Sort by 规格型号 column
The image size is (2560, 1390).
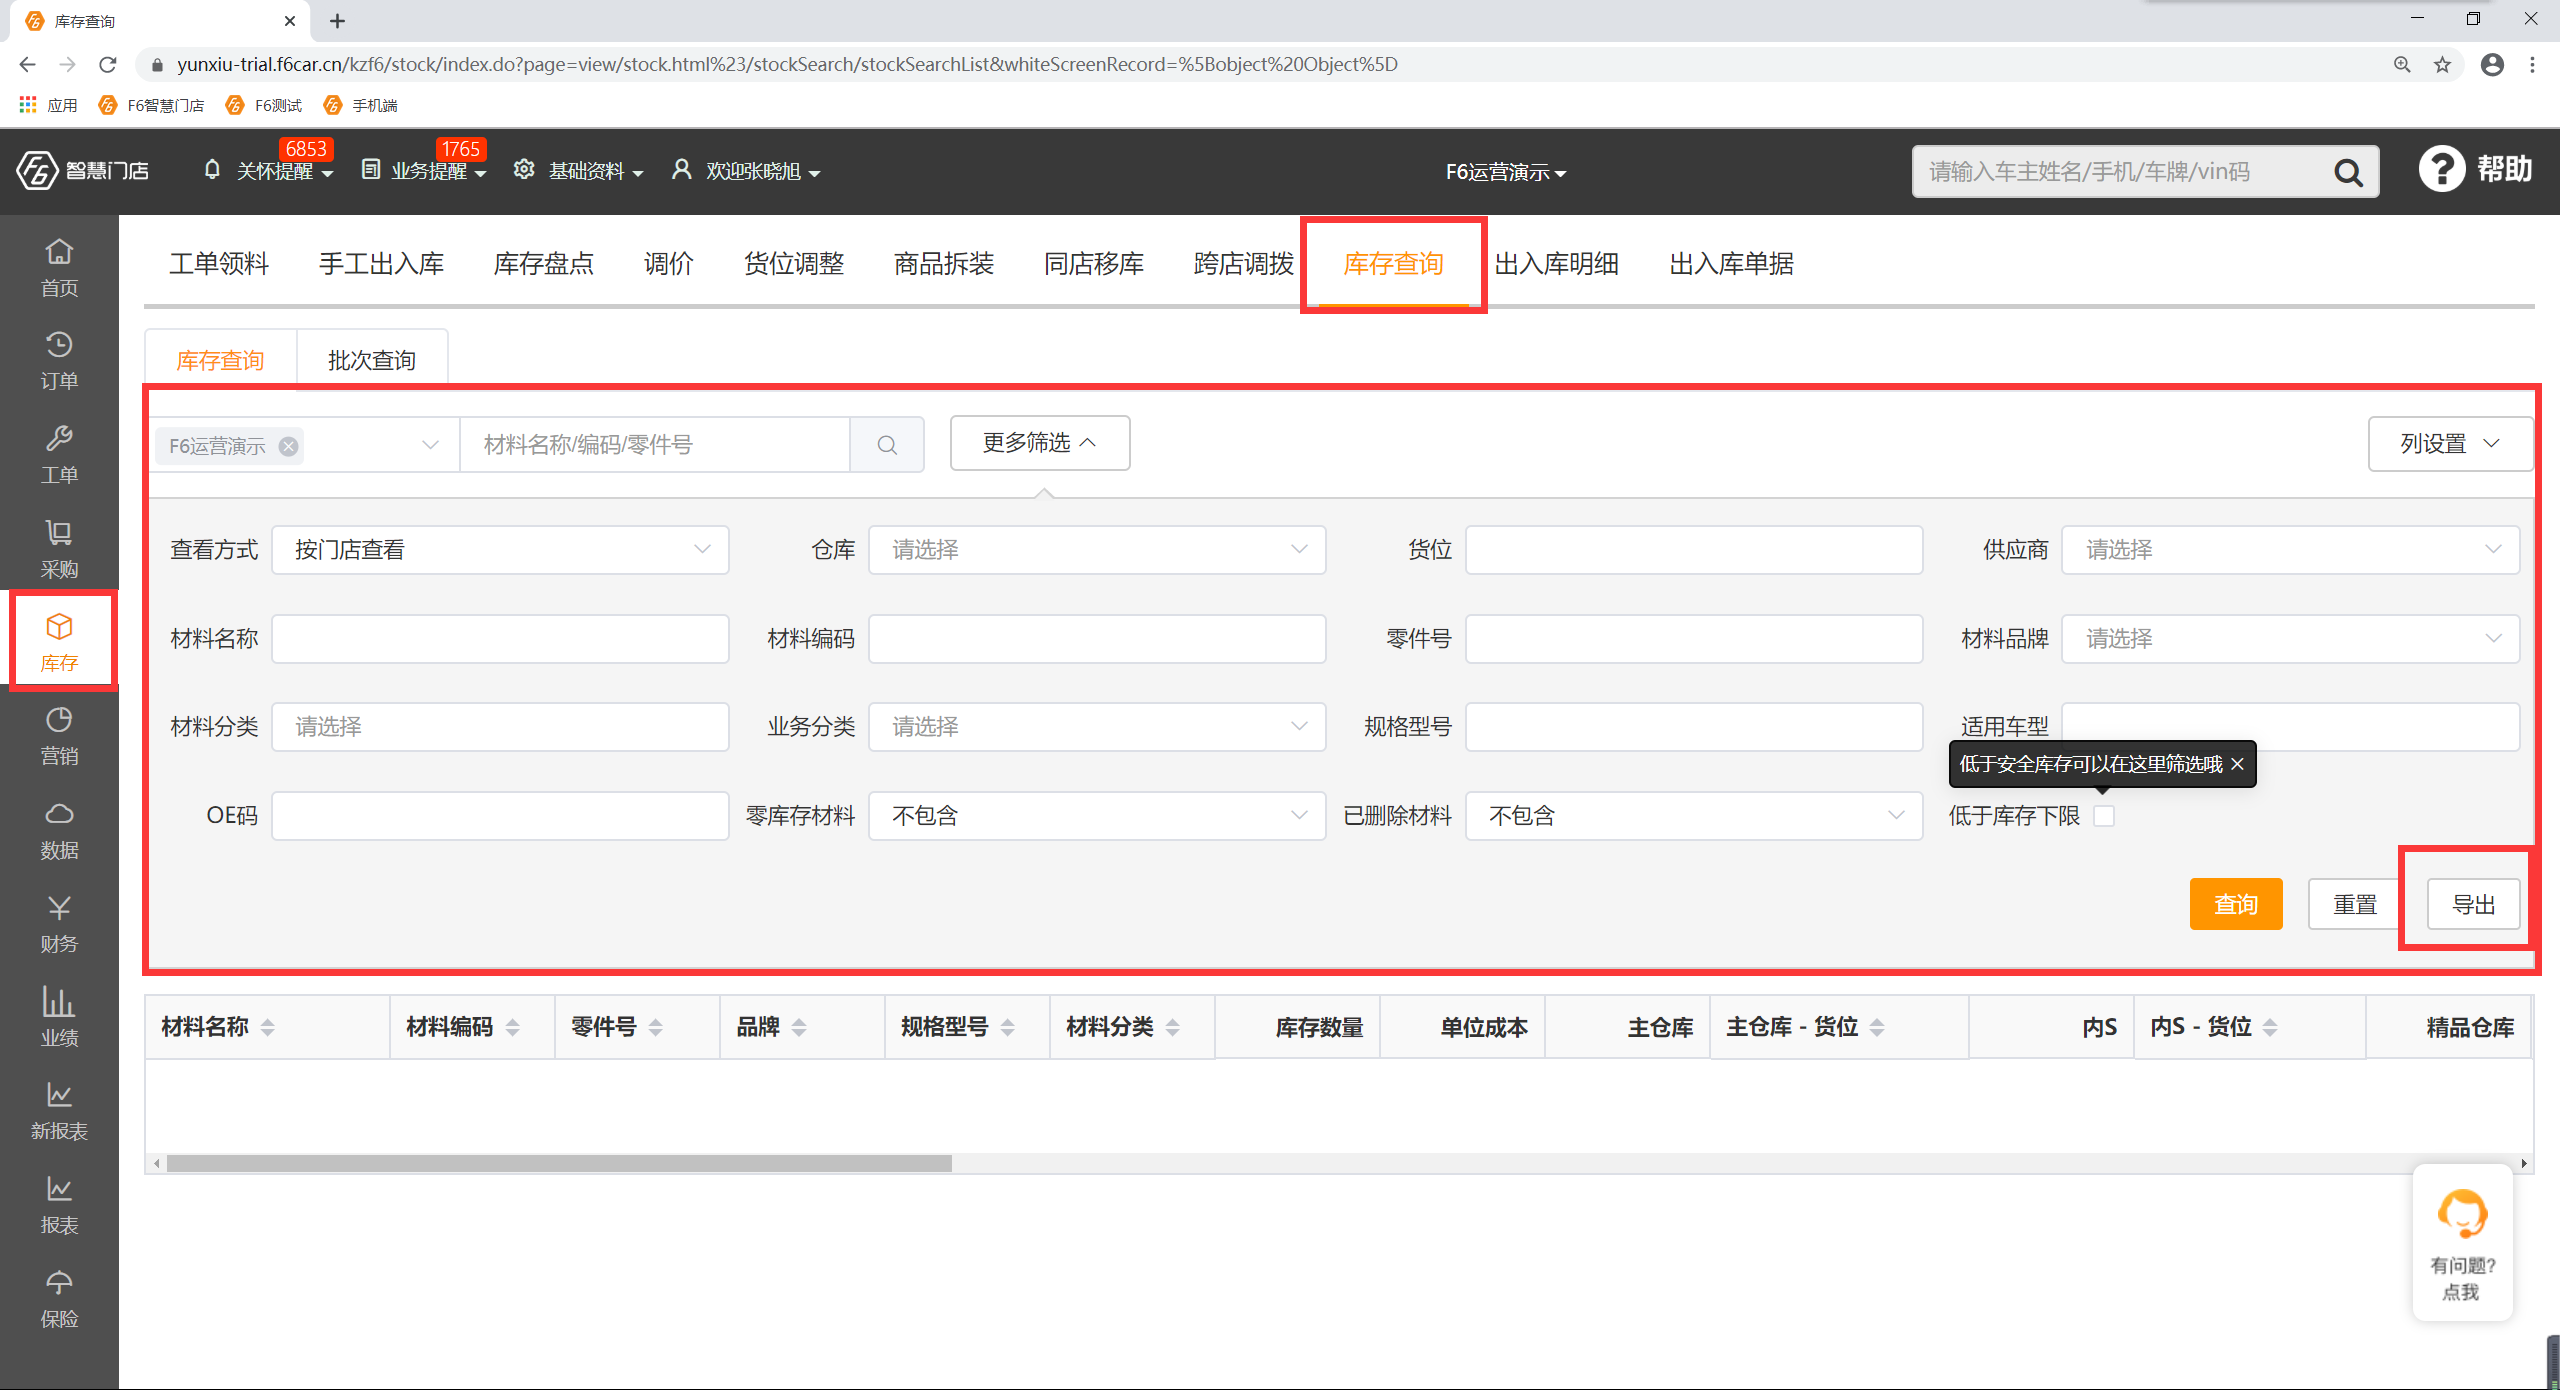tap(1007, 1027)
